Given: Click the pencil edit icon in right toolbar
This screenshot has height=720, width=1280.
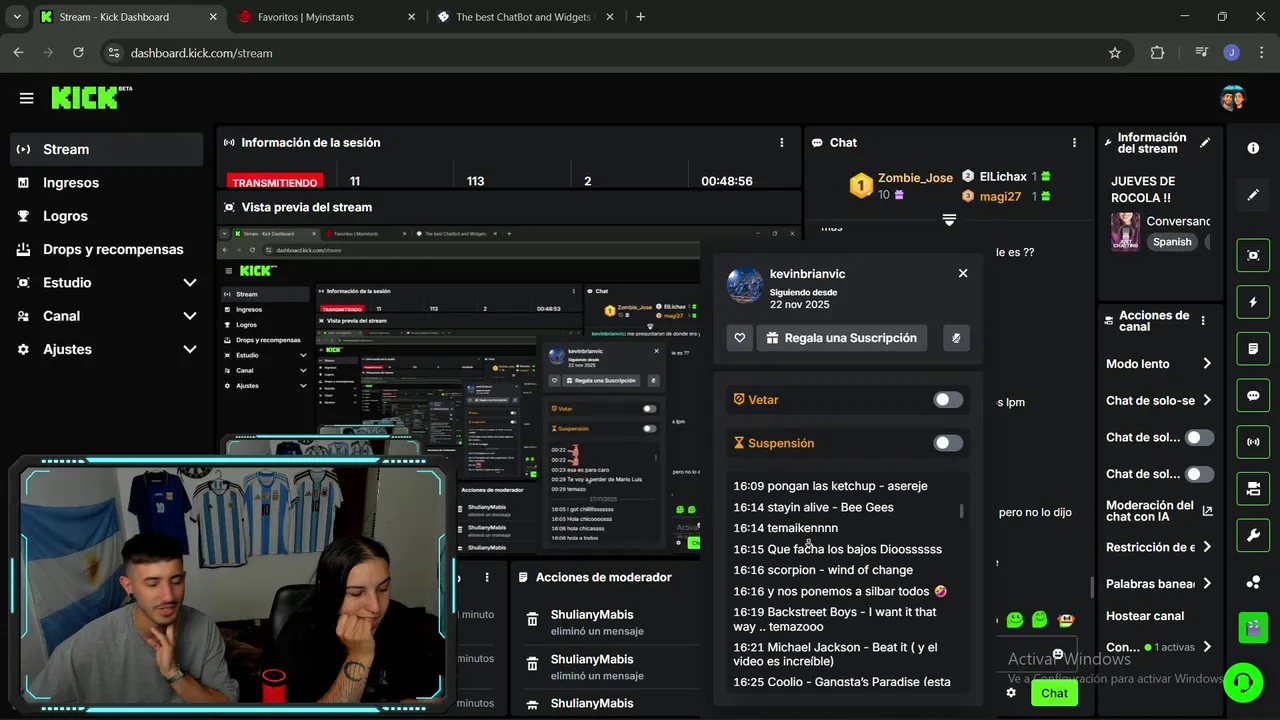Looking at the screenshot, I should point(1253,195).
